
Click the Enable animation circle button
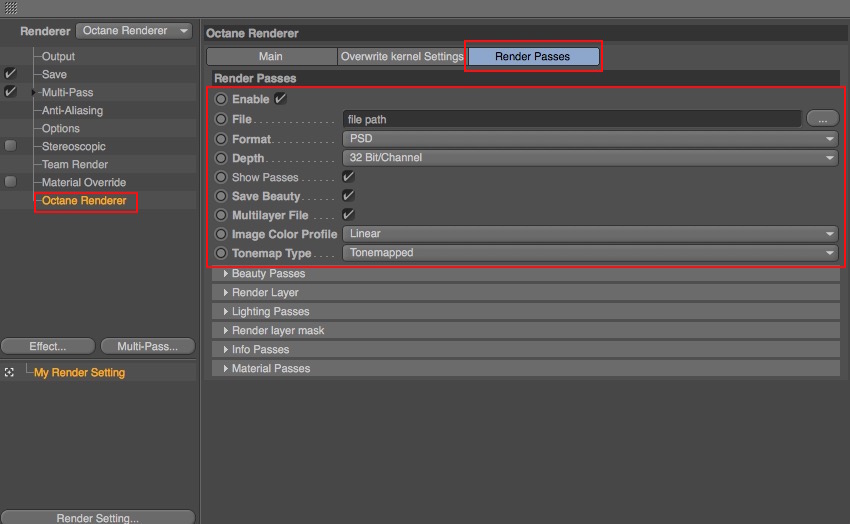pos(221,99)
